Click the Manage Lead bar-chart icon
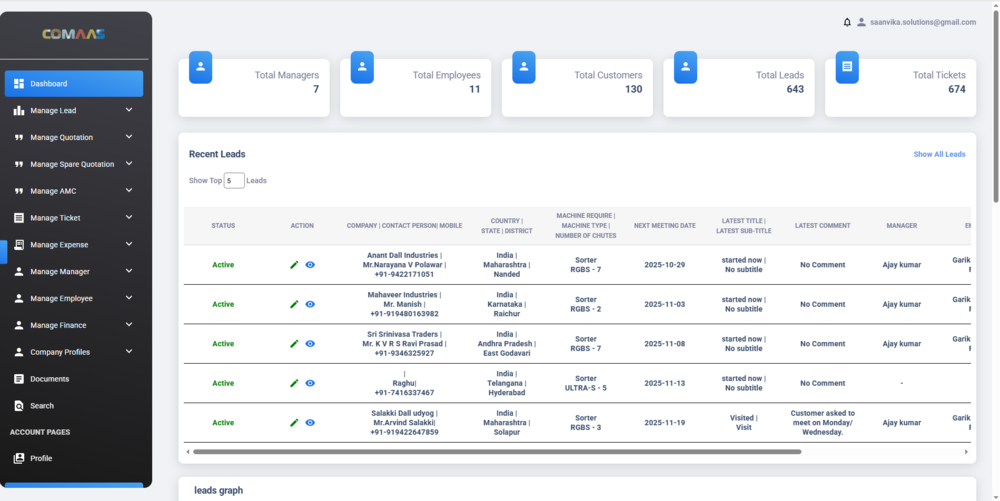The width and height of the screenshot is (1000, 501). [x=19, y=110]
